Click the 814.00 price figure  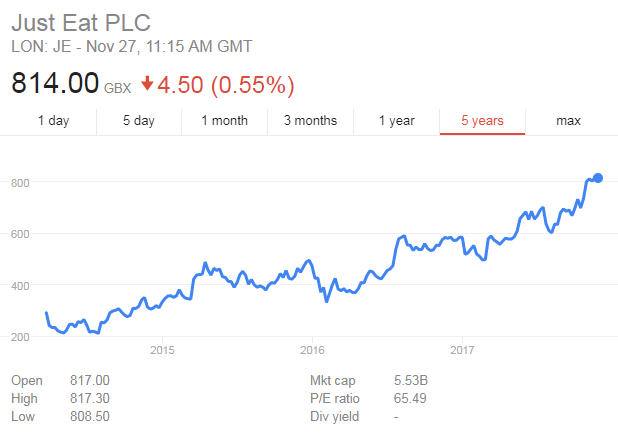55,80
